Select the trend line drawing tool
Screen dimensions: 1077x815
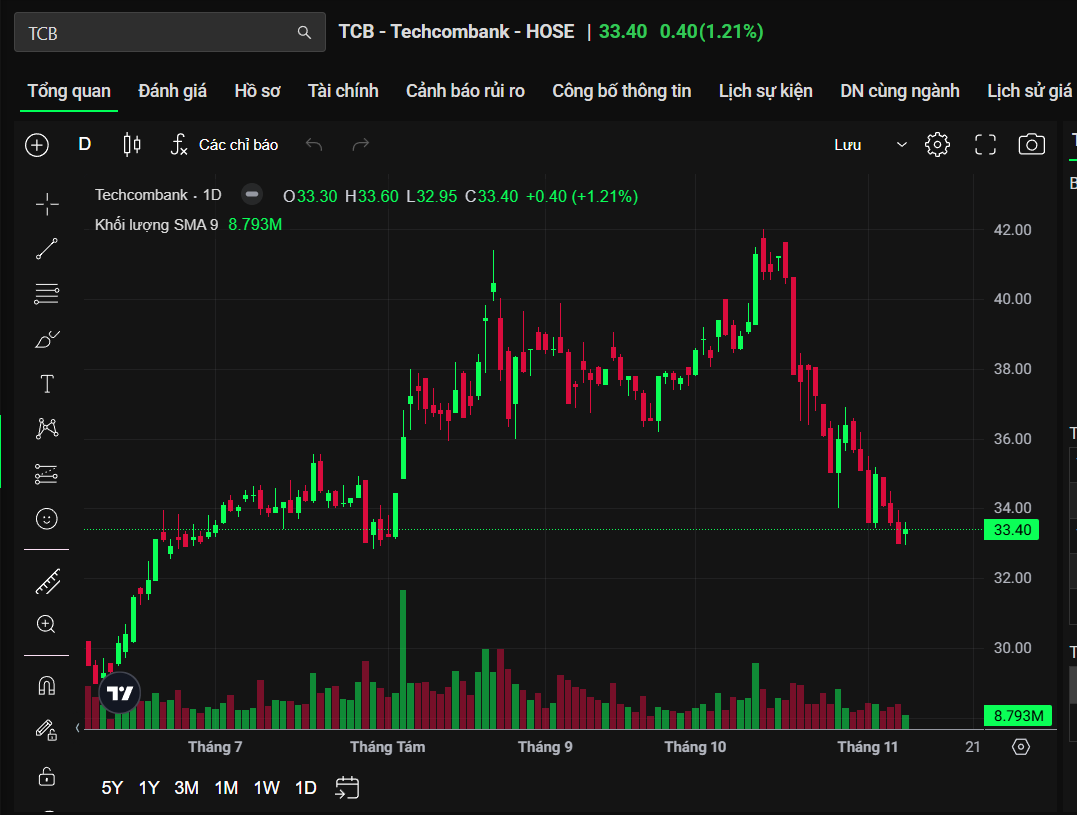coord(47,249)
